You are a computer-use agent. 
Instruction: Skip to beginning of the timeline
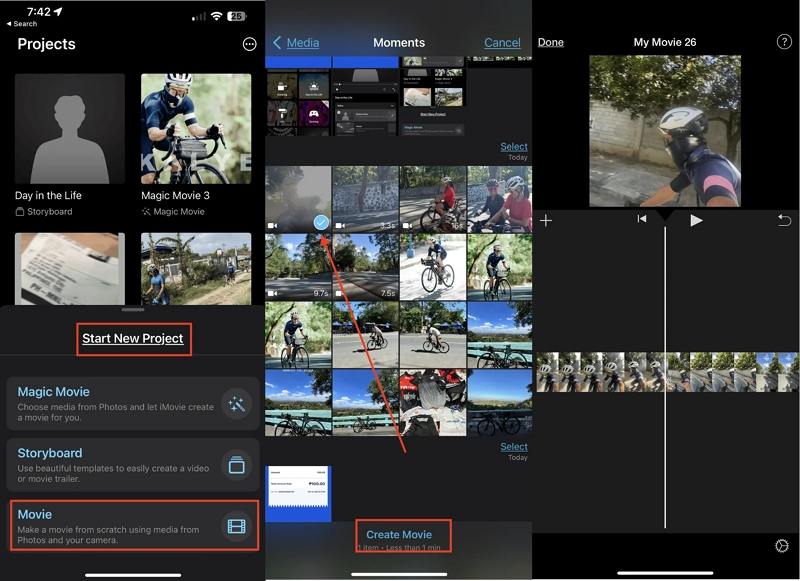tap(642, 219)
